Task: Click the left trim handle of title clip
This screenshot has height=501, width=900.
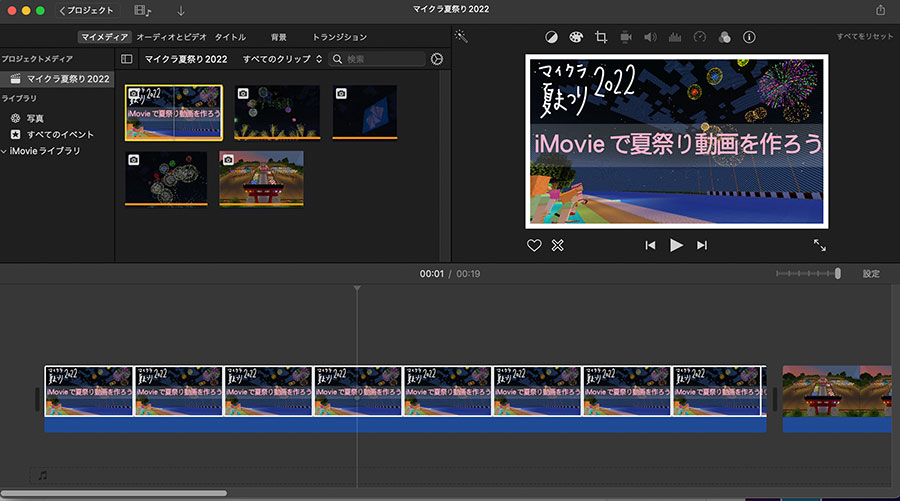Action: [x=38, y=399]
